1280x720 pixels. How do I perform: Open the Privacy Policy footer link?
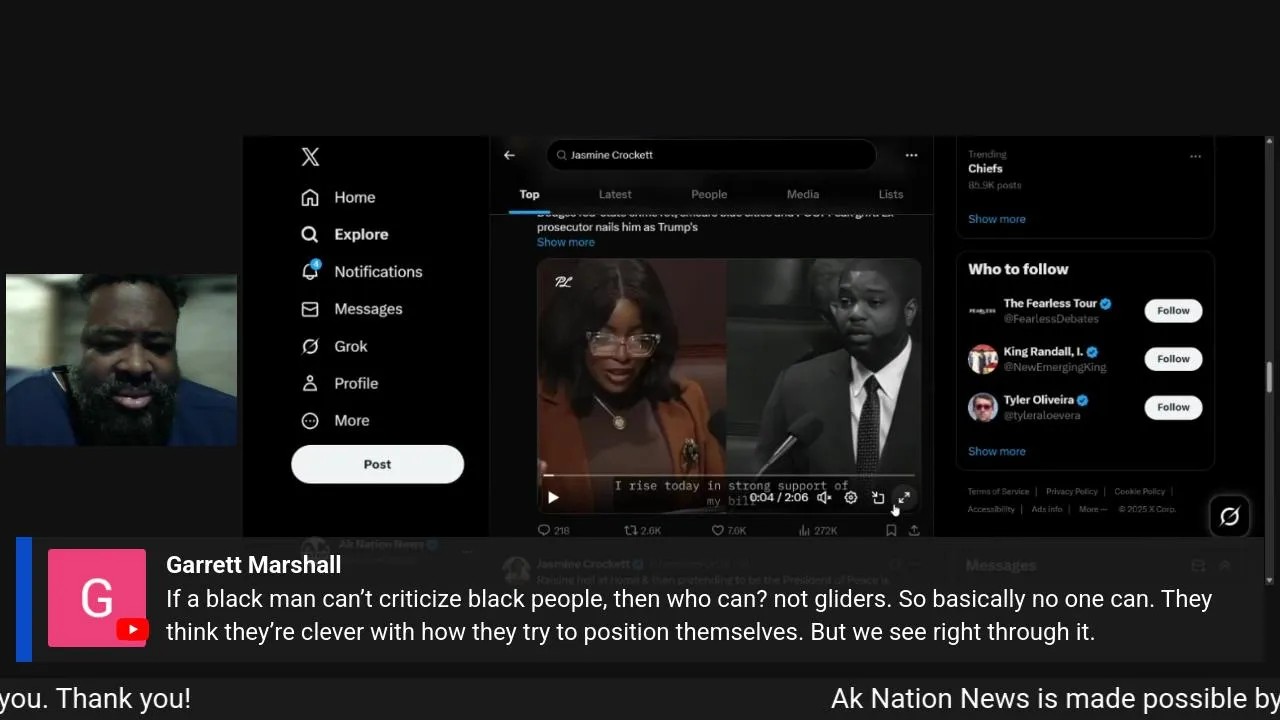pyautogui.click(x=1071, y=492)
